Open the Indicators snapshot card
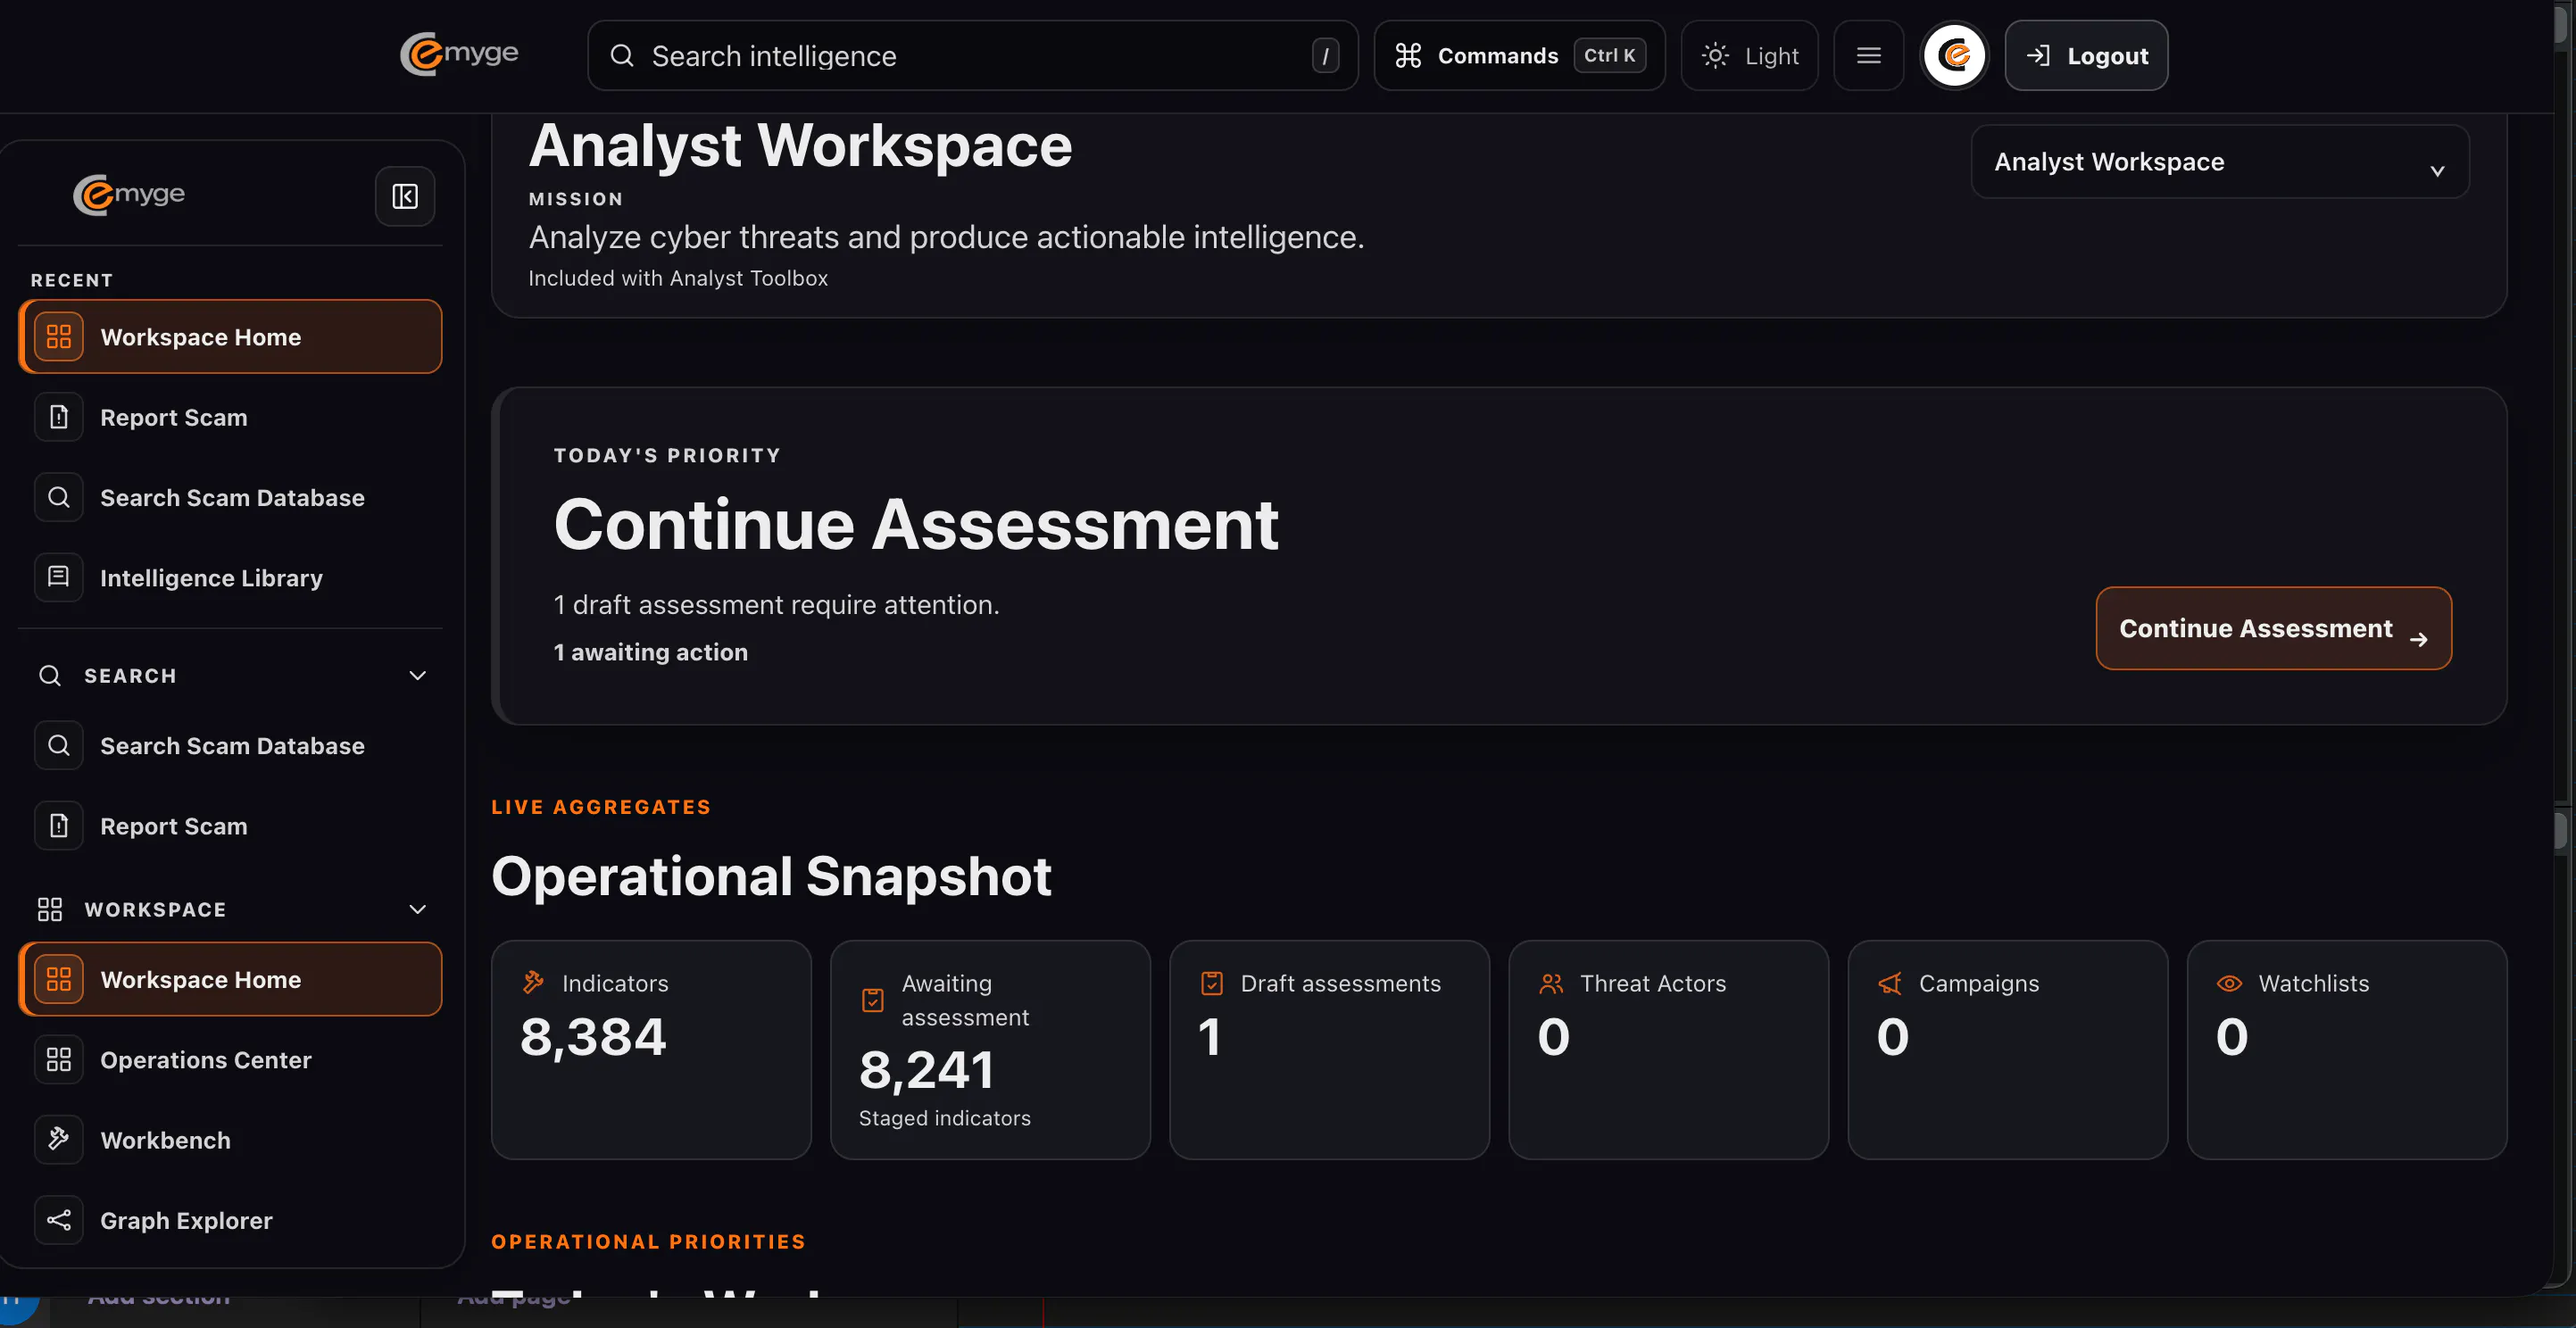2576x1328 pixels. point(651,1049)
